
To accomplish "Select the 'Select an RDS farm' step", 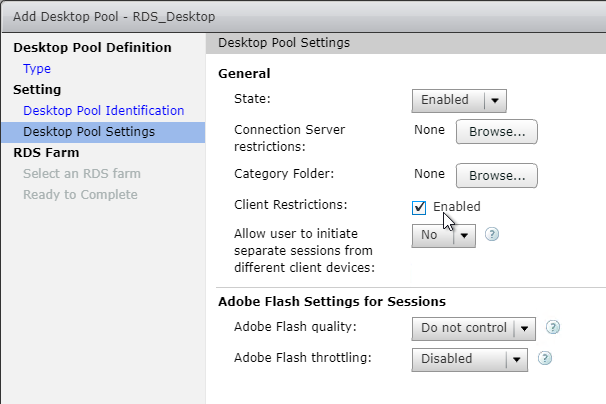I will pos(82,174).
